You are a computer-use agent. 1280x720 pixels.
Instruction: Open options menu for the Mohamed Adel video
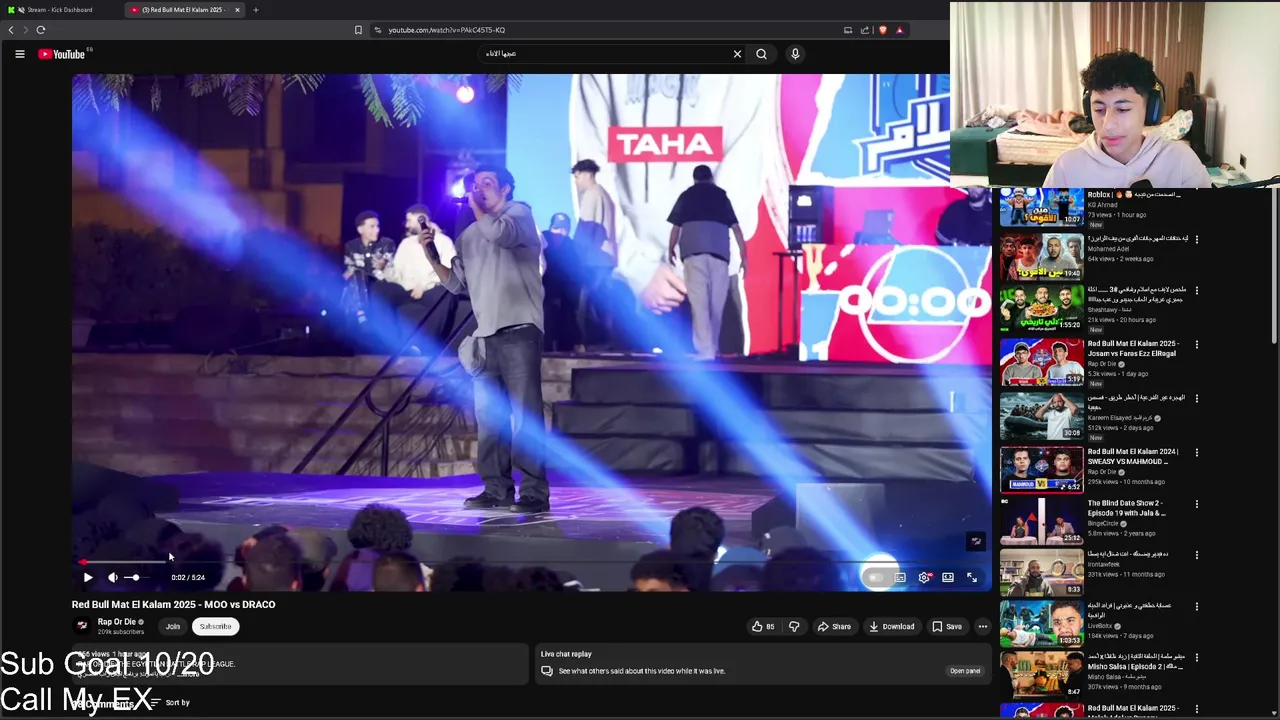point(1197,239)
